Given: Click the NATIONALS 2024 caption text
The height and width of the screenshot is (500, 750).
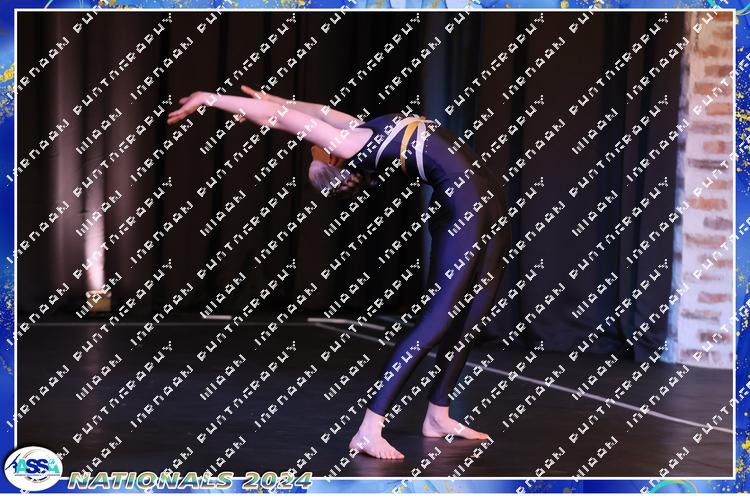Looking at the screenshot, I should (190, 480).
